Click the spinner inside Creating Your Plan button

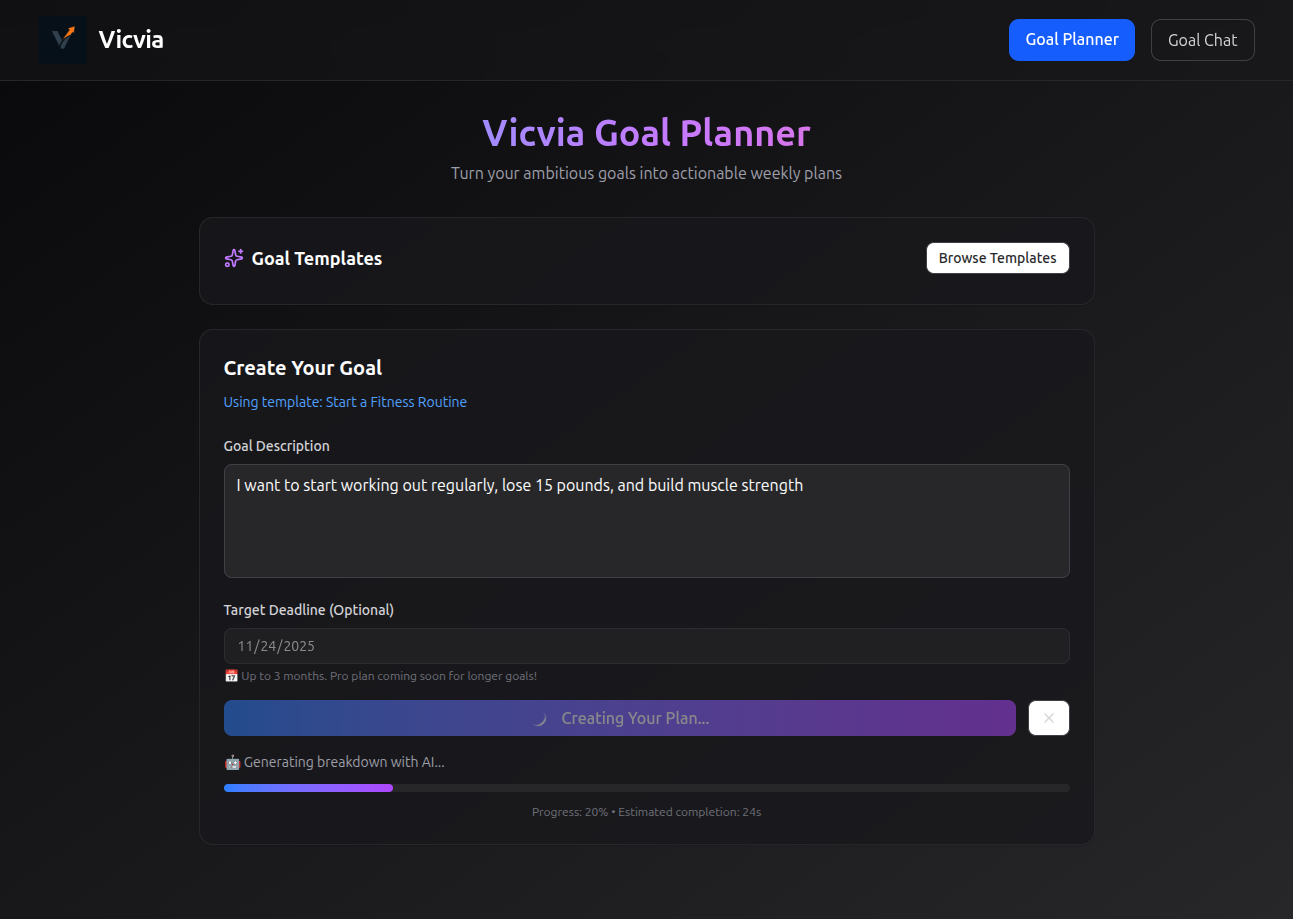(x=540, y=718)
